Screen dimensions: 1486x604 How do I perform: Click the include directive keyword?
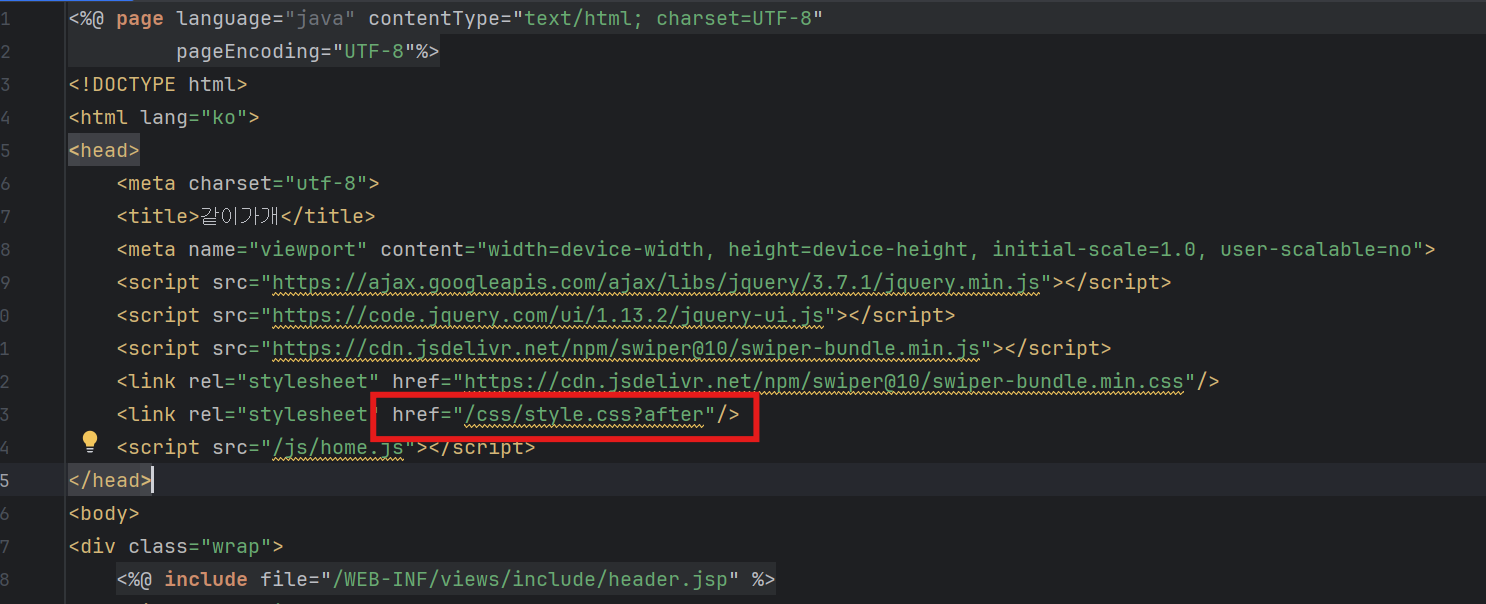tap(206, 580)
